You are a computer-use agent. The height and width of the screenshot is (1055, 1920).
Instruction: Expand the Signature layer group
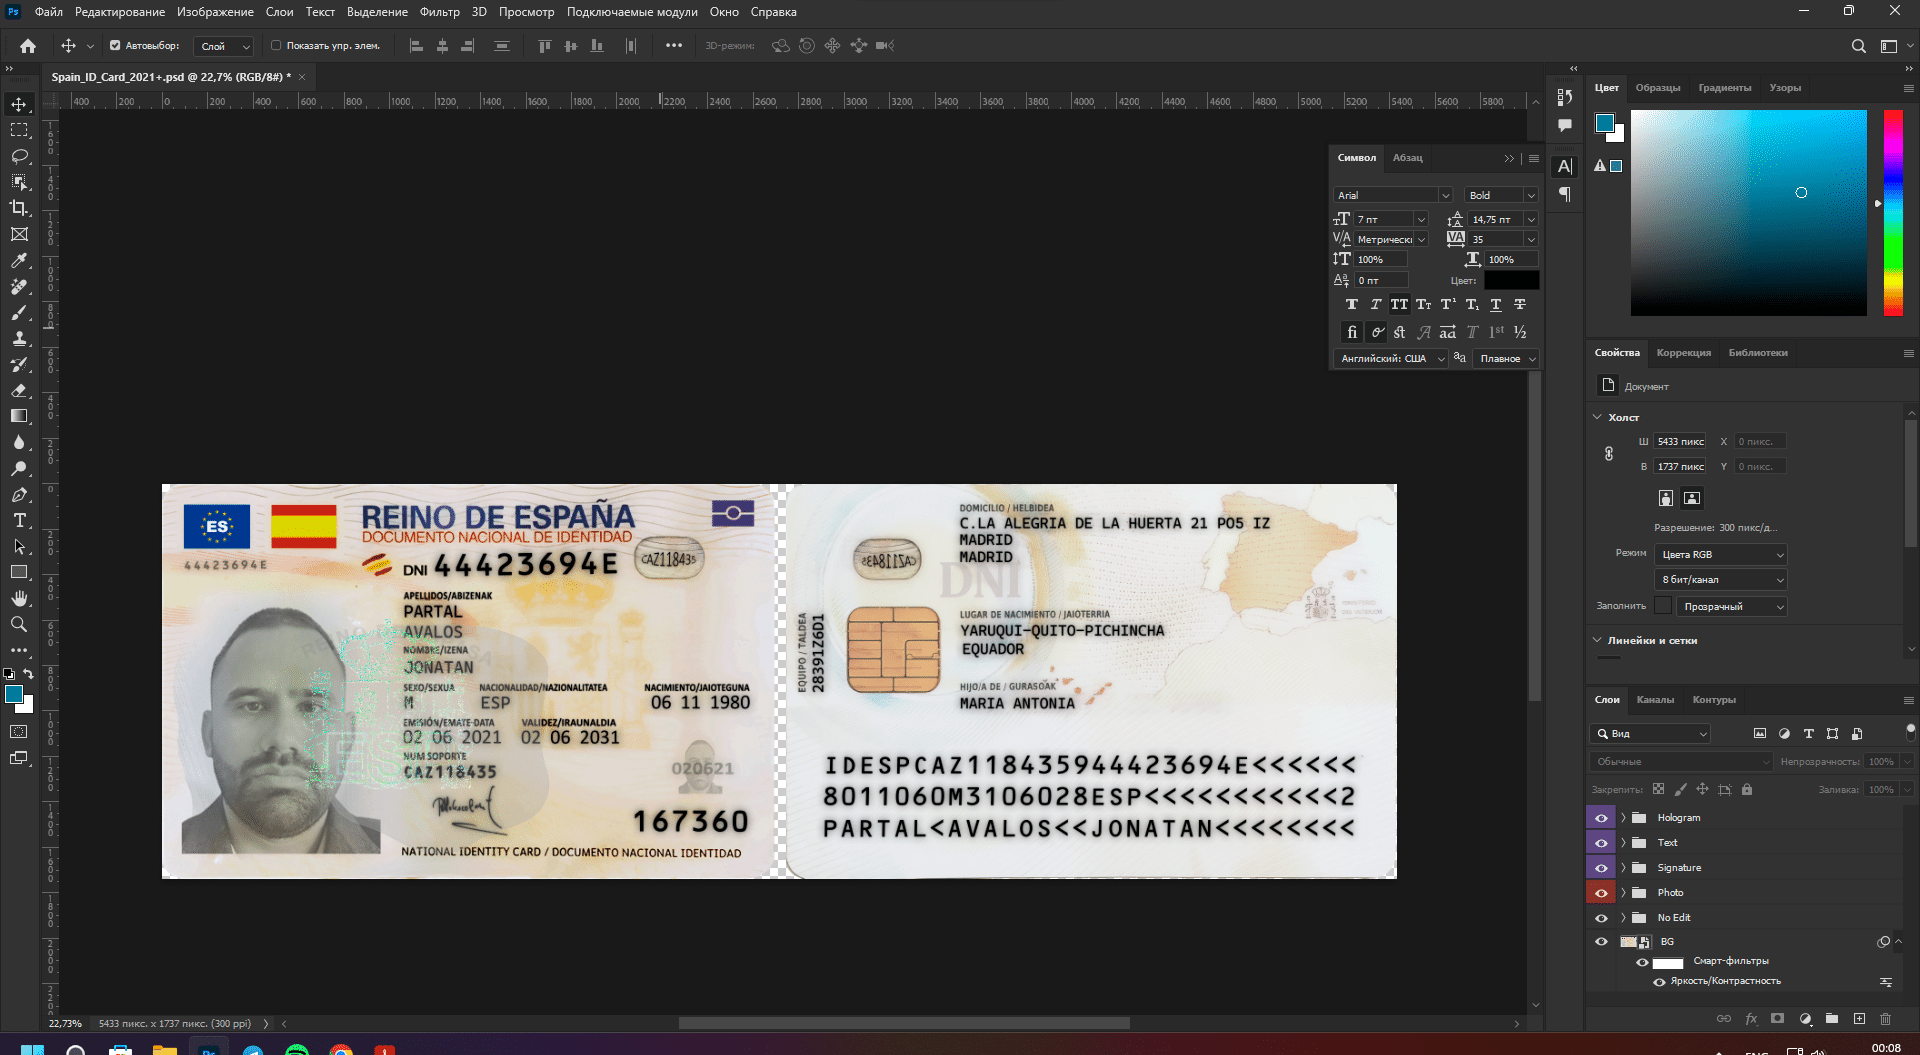click(1622, 867)
